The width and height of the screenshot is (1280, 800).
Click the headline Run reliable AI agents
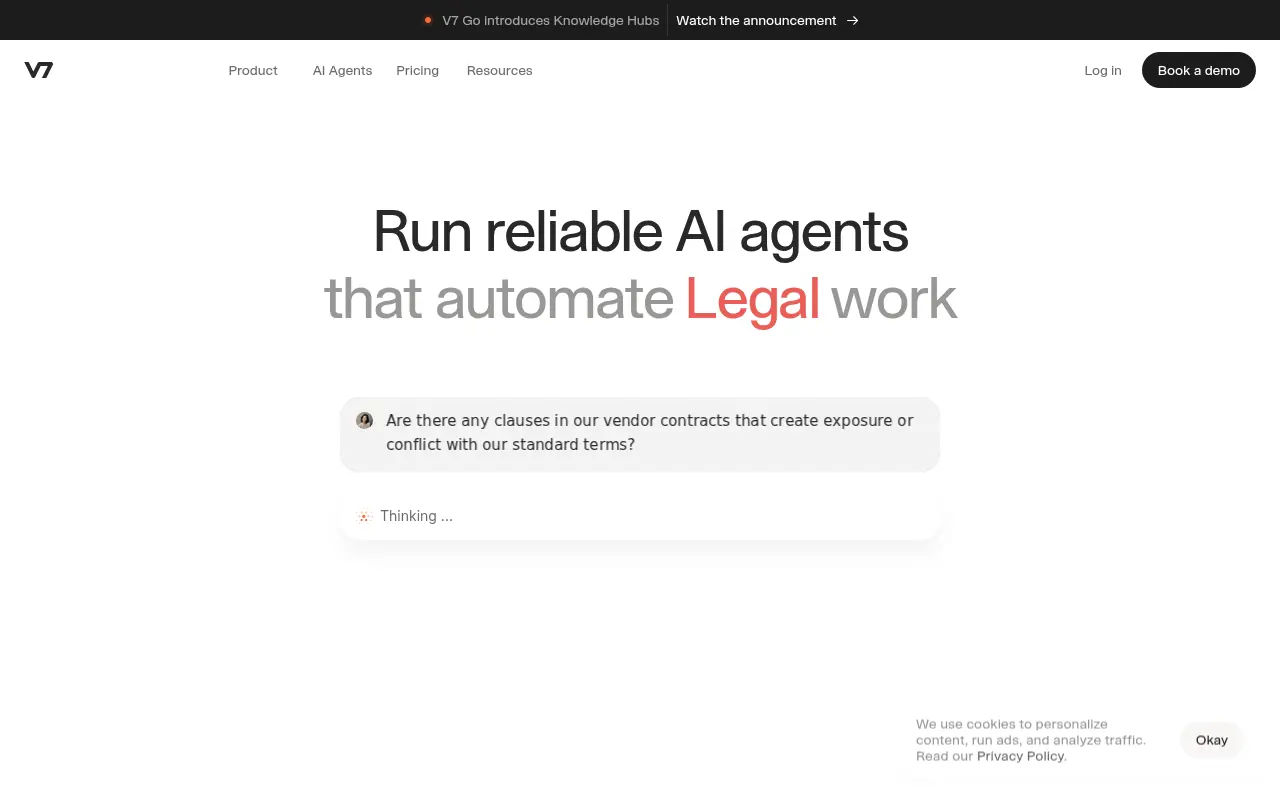640,232
